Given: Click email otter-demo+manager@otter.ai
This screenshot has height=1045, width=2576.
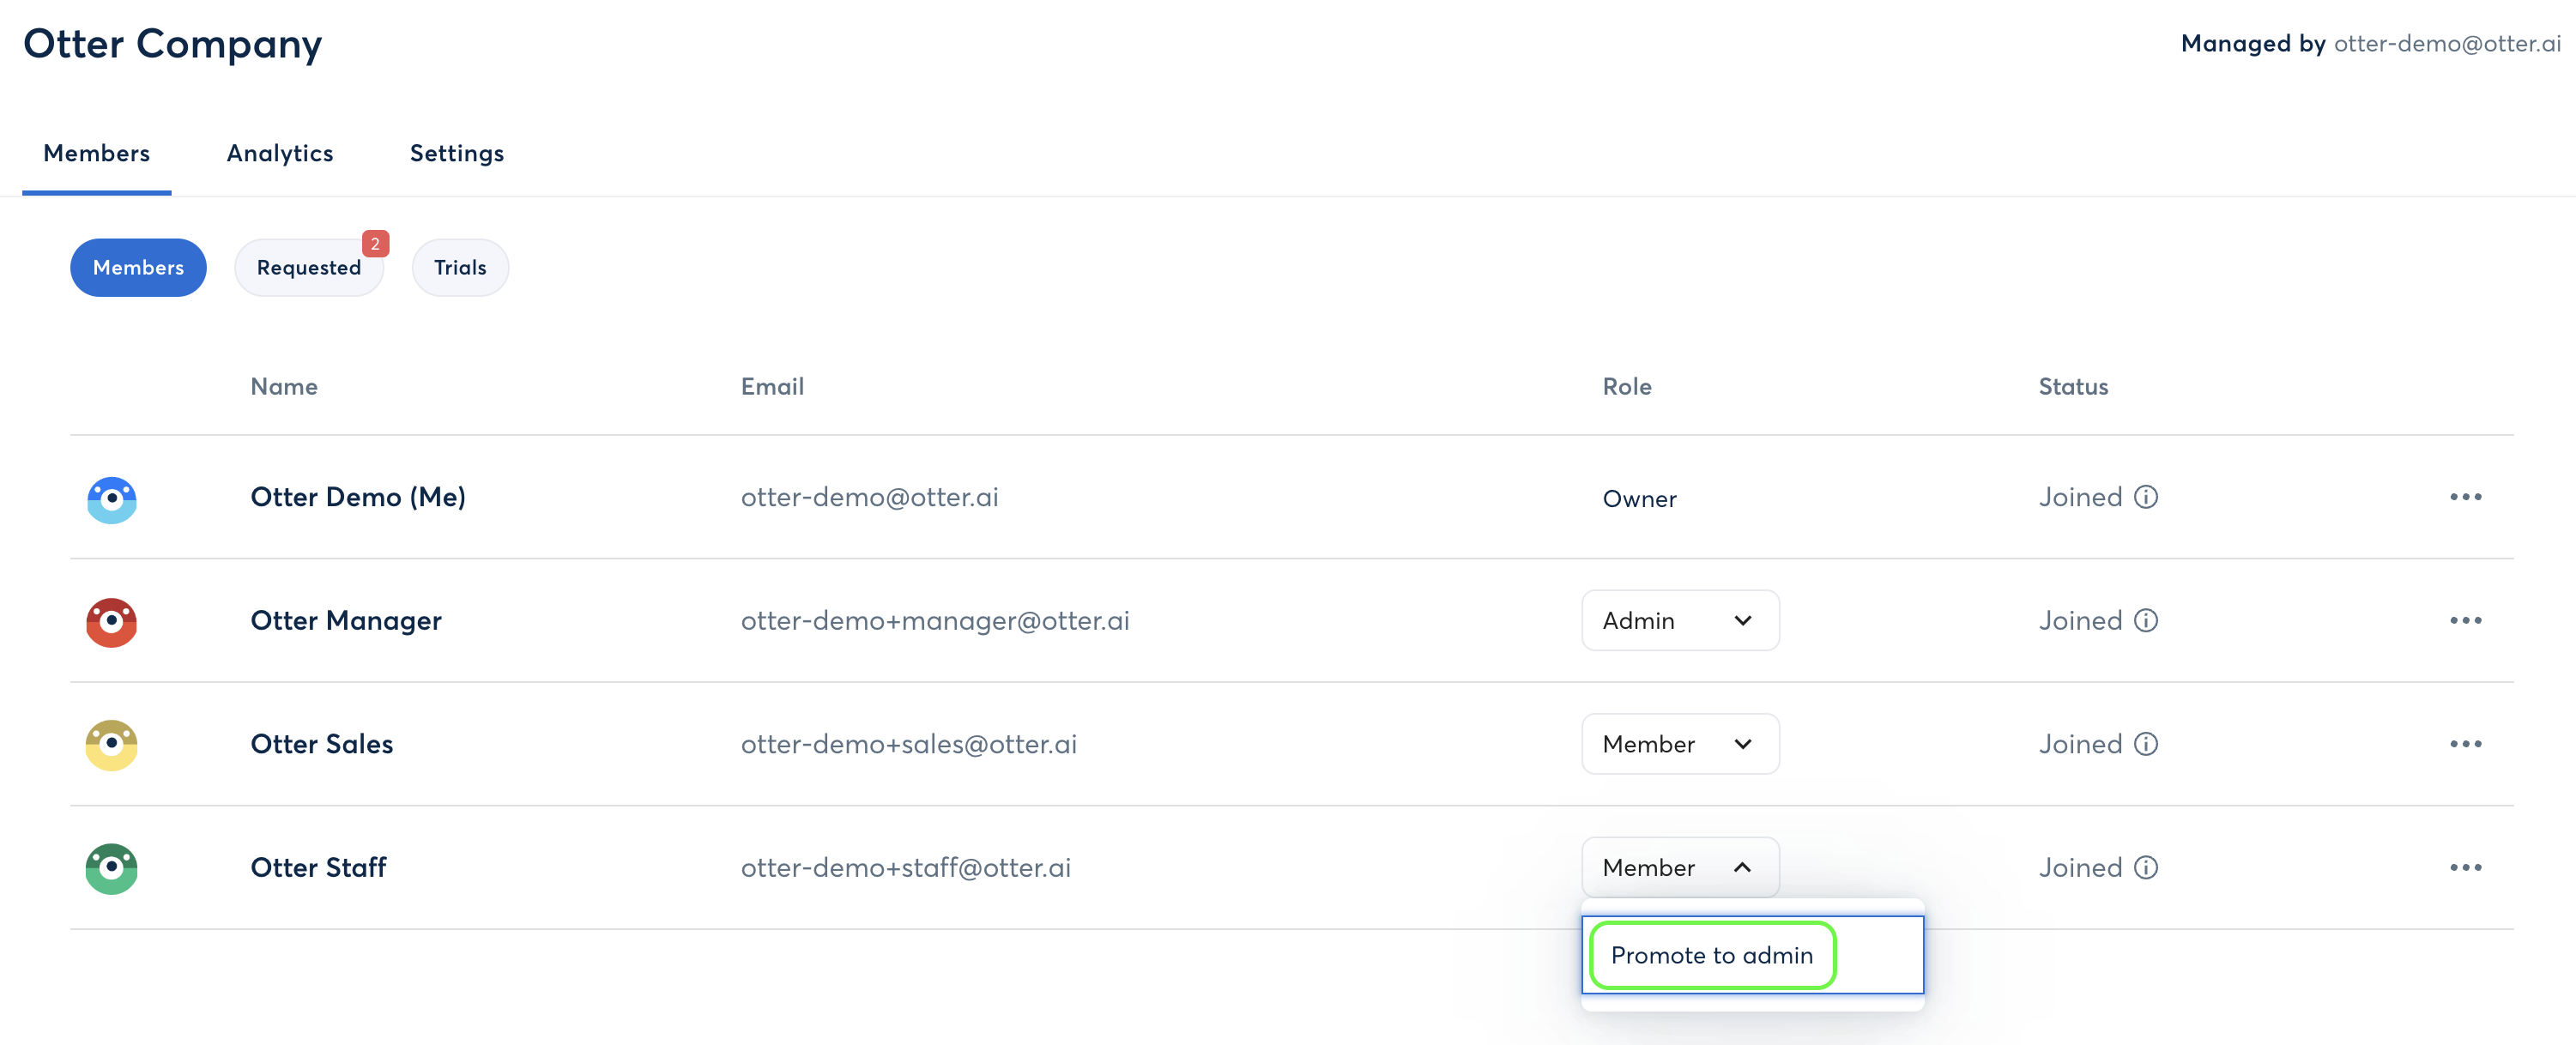Looking at the screenshot, I should tap(935, 620).
